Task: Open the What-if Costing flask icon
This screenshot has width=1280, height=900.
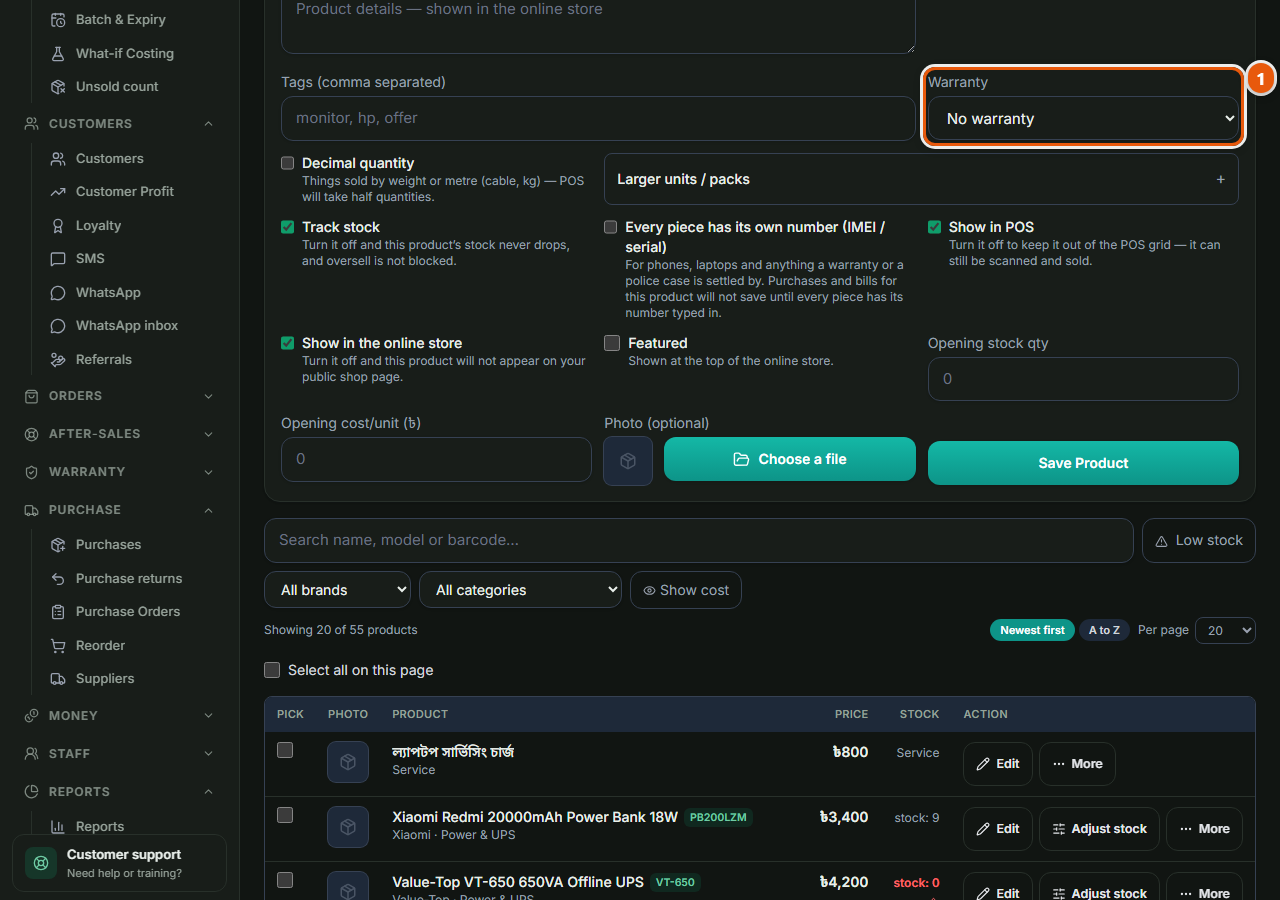Action: coord(58,54)
